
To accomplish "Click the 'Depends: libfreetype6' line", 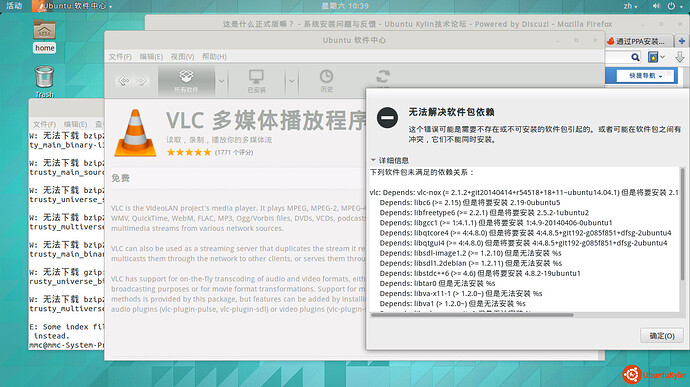I will (x=484, y=213).
